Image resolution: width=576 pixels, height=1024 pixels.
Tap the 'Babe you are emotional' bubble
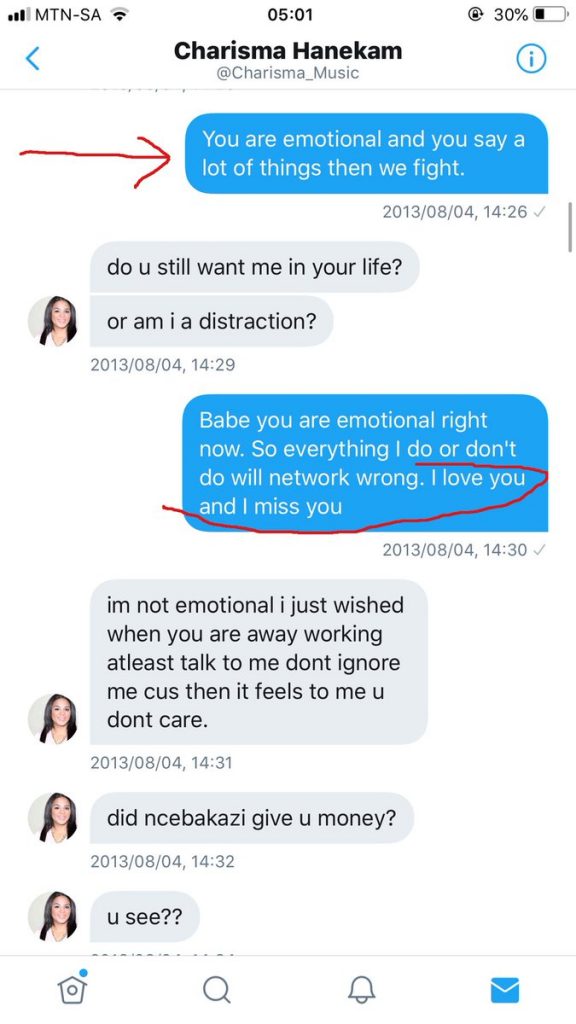pyautogui.click(x=366, y=462)
